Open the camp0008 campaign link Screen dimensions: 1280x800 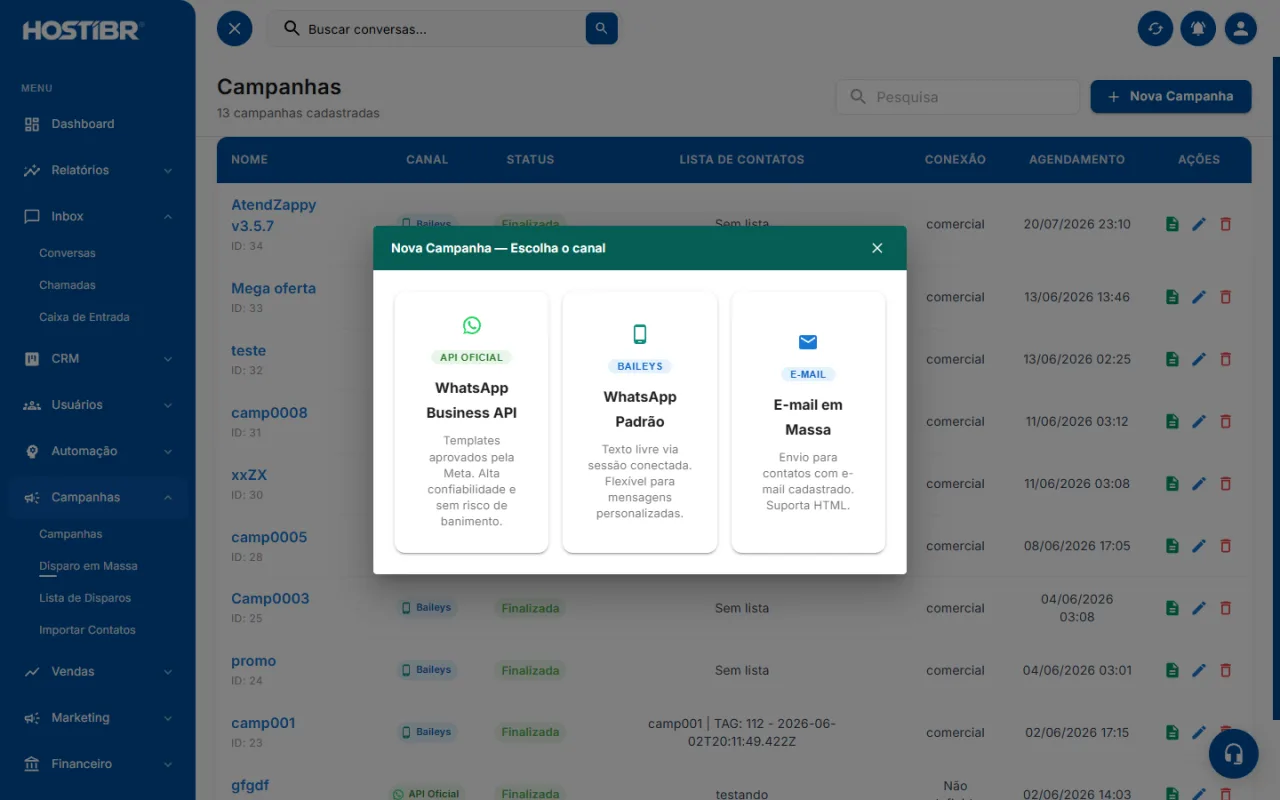pyautogui.click(x=269, y=412)
